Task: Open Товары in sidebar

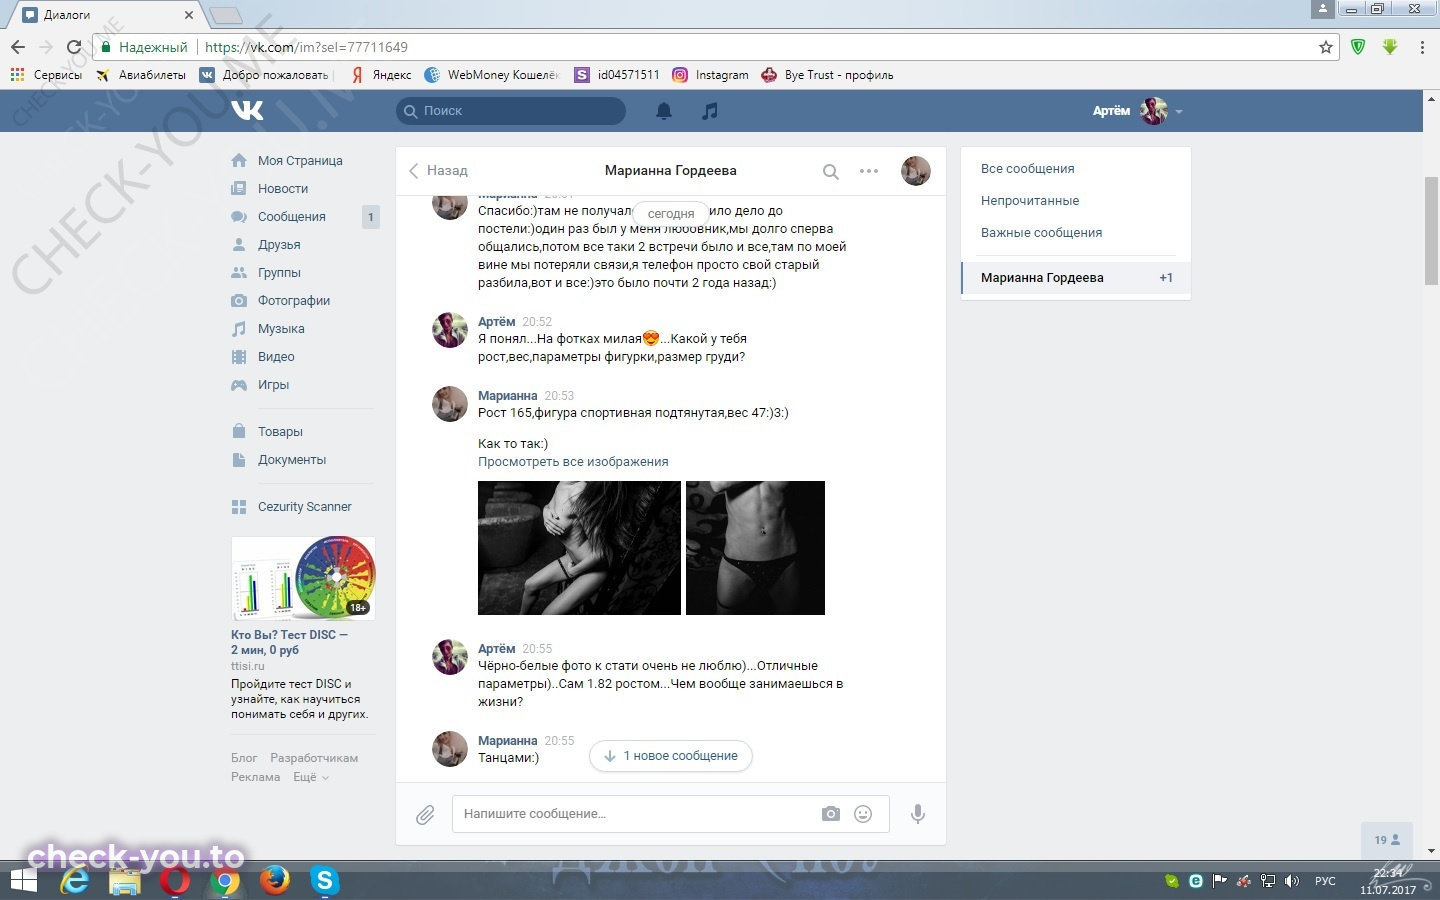Action: (x=280, y=431)
